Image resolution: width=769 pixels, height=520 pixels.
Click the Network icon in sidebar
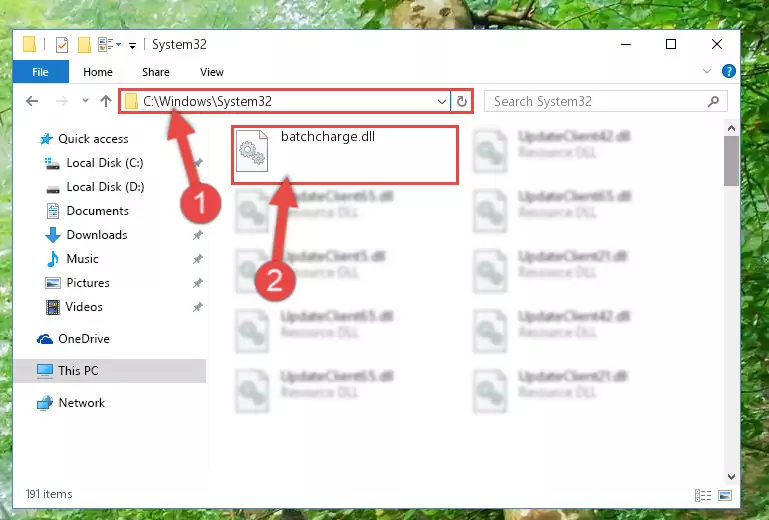45,403
